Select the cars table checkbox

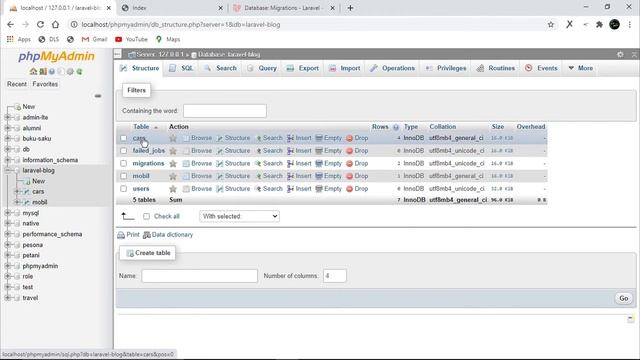124,138
